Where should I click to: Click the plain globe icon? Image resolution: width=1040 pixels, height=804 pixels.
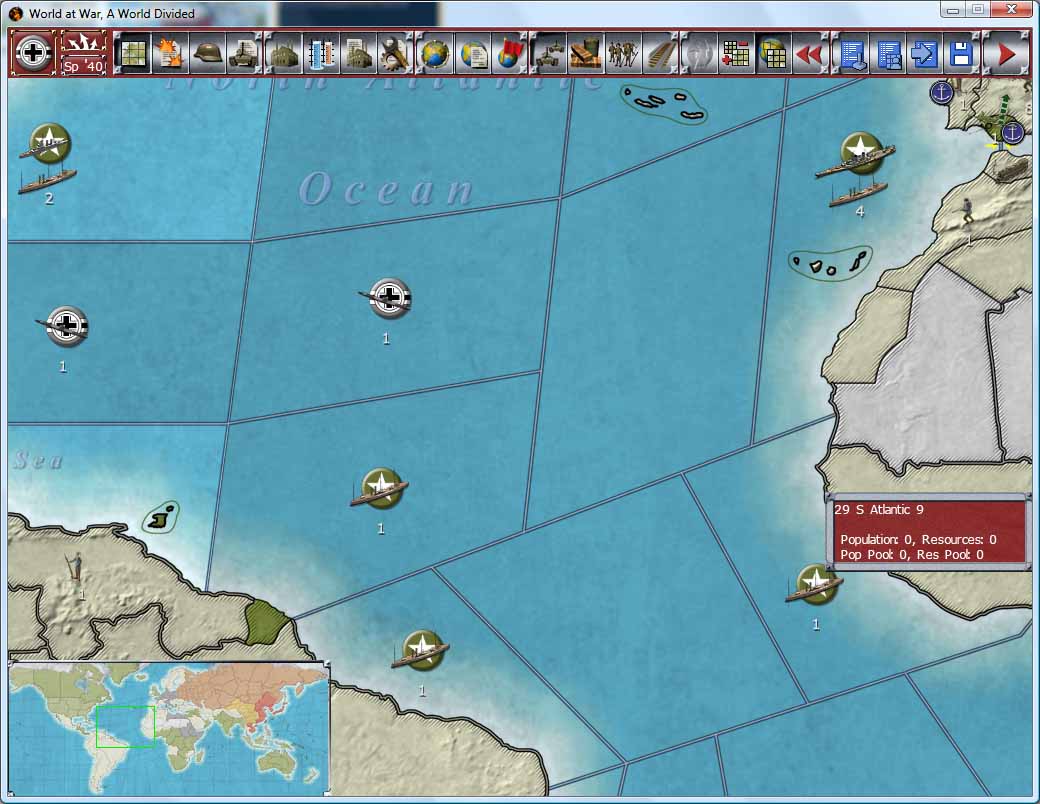(436, 54)
